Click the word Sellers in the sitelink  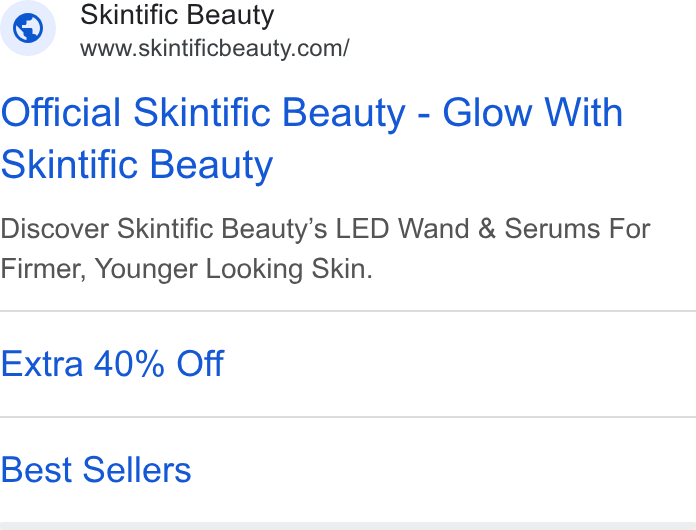click(137, 470)
